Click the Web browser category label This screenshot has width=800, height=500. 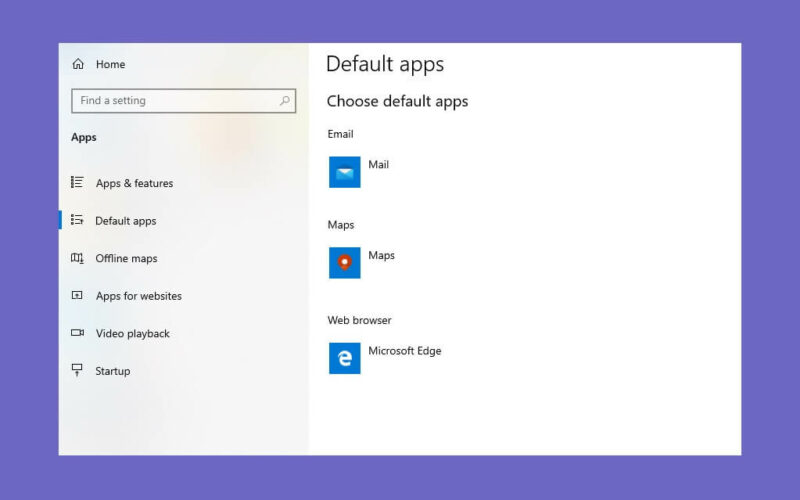(359, 320)
